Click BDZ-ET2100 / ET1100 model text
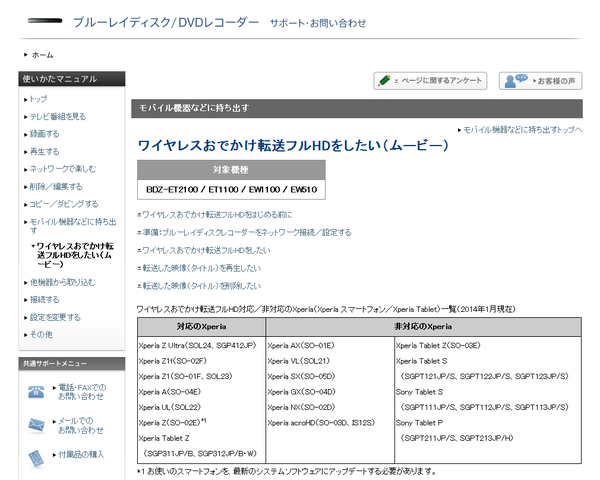Image resolution: width=600 pixels, height=480 pixels. pyautogui.click(x=192, y=189)
